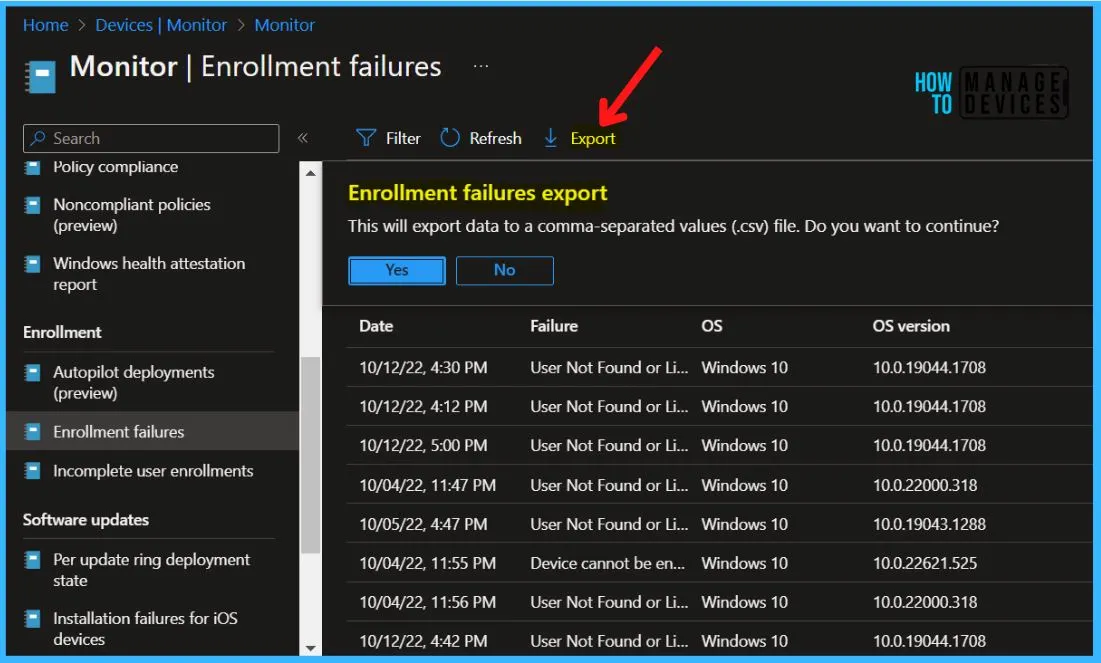1101x663 pixels.
Task: Select the row dated 10/04/22, 11:56 PM
Action: pyautogui.click(x=719, y=602)
